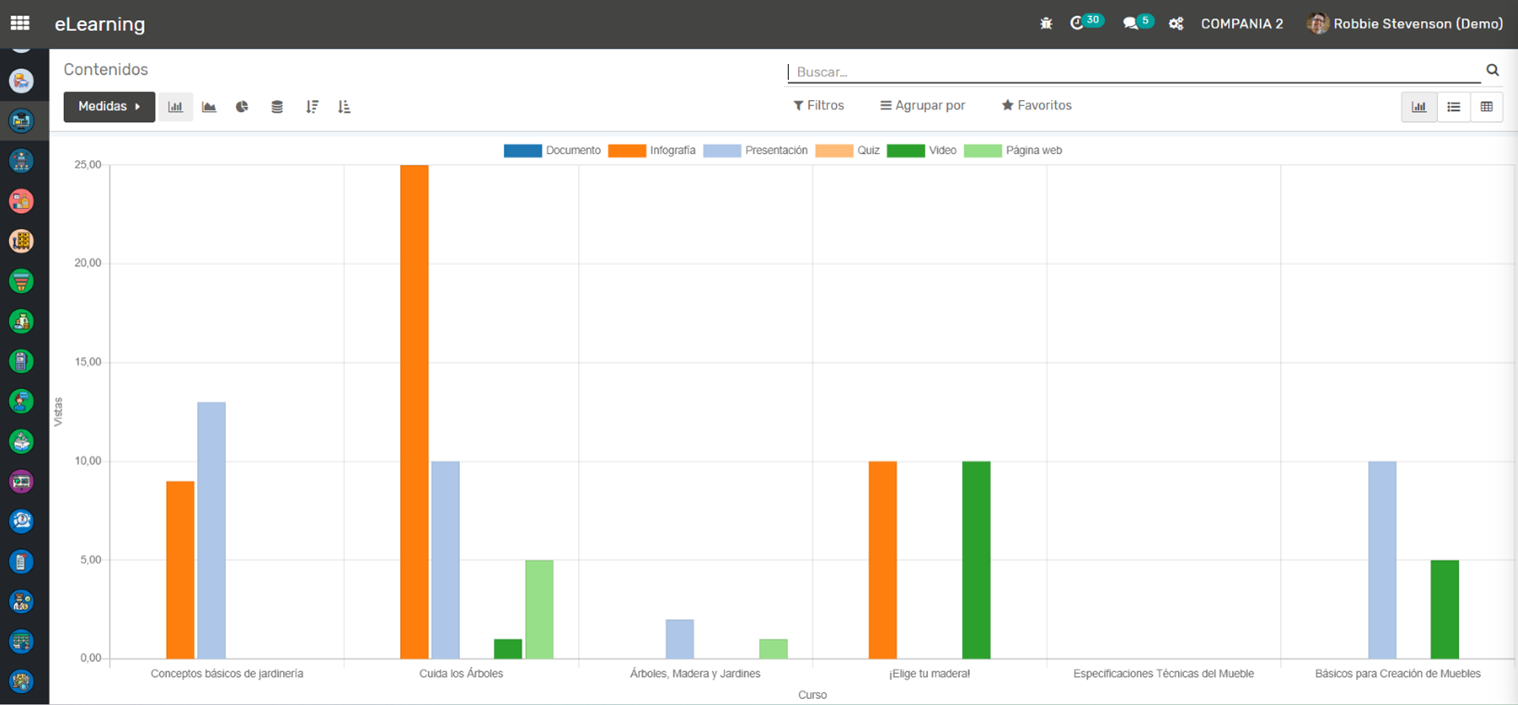
Task: Switch to line chart icon
Action: [209, 107]
